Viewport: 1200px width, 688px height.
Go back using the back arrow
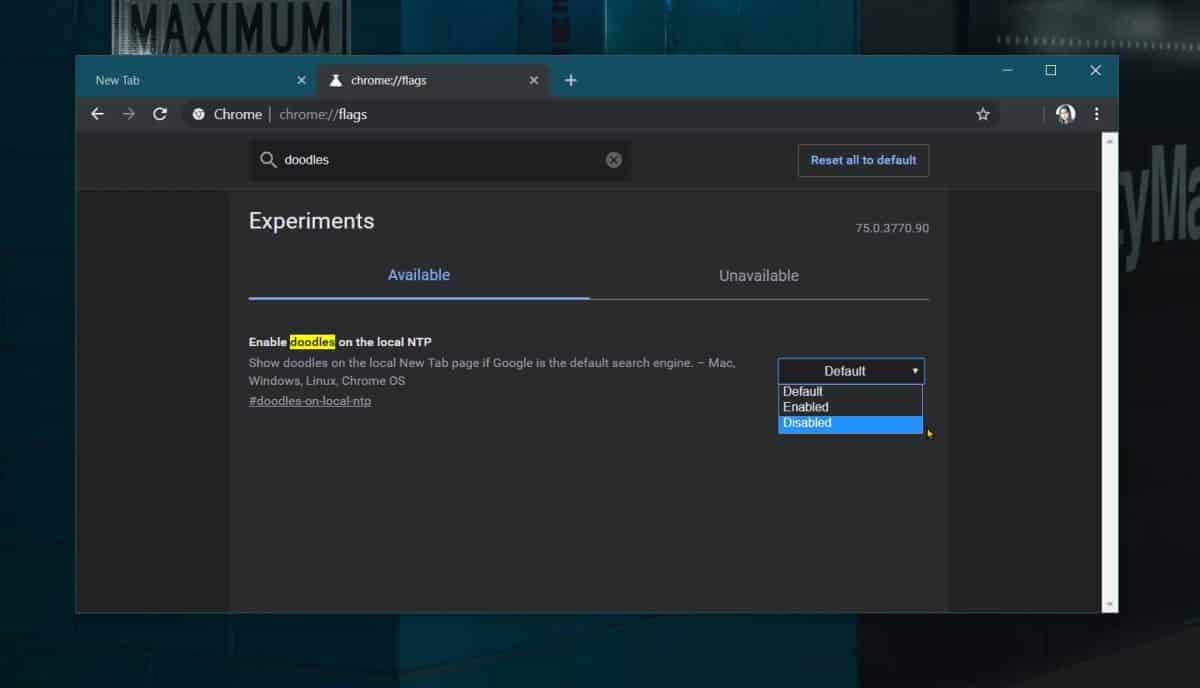tap(97, 114)
